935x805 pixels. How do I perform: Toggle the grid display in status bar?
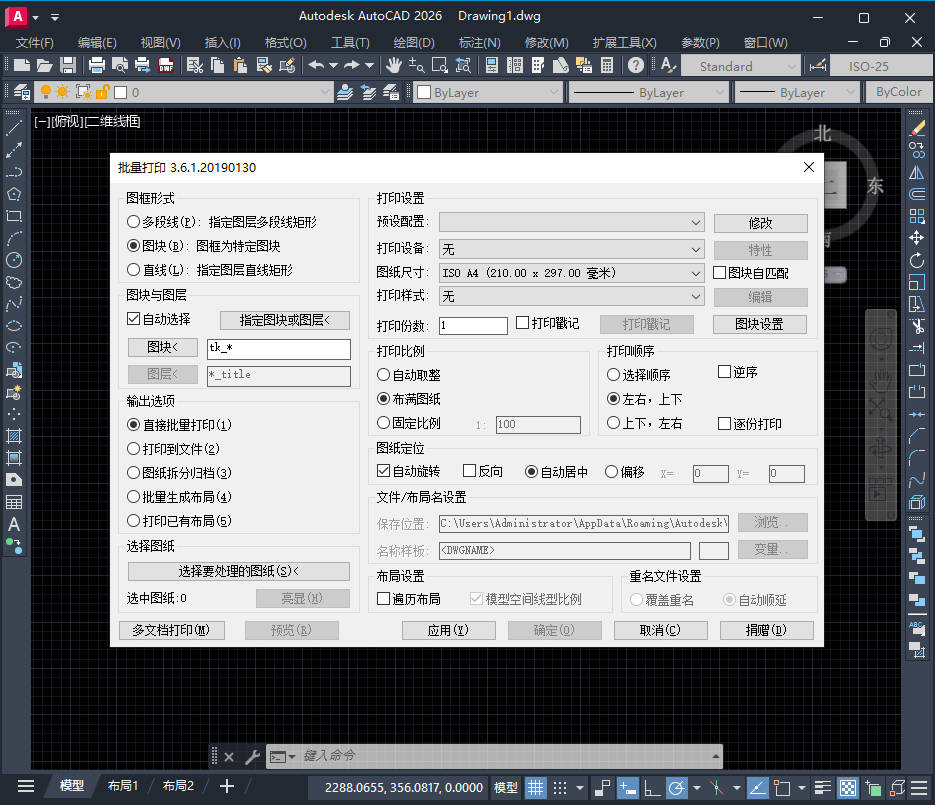(536, 787)
